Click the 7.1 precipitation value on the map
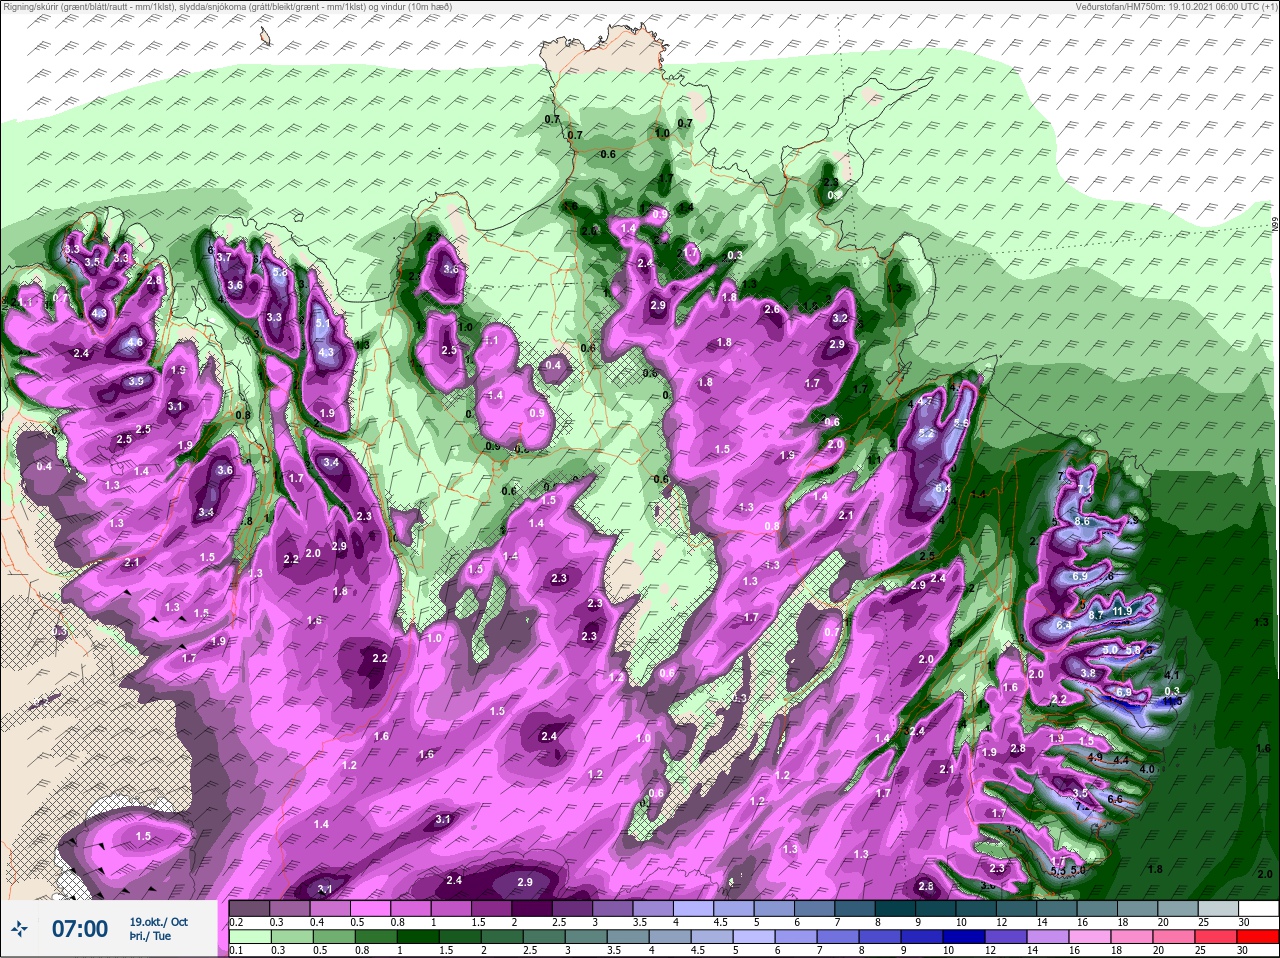 pos(1086,488)
